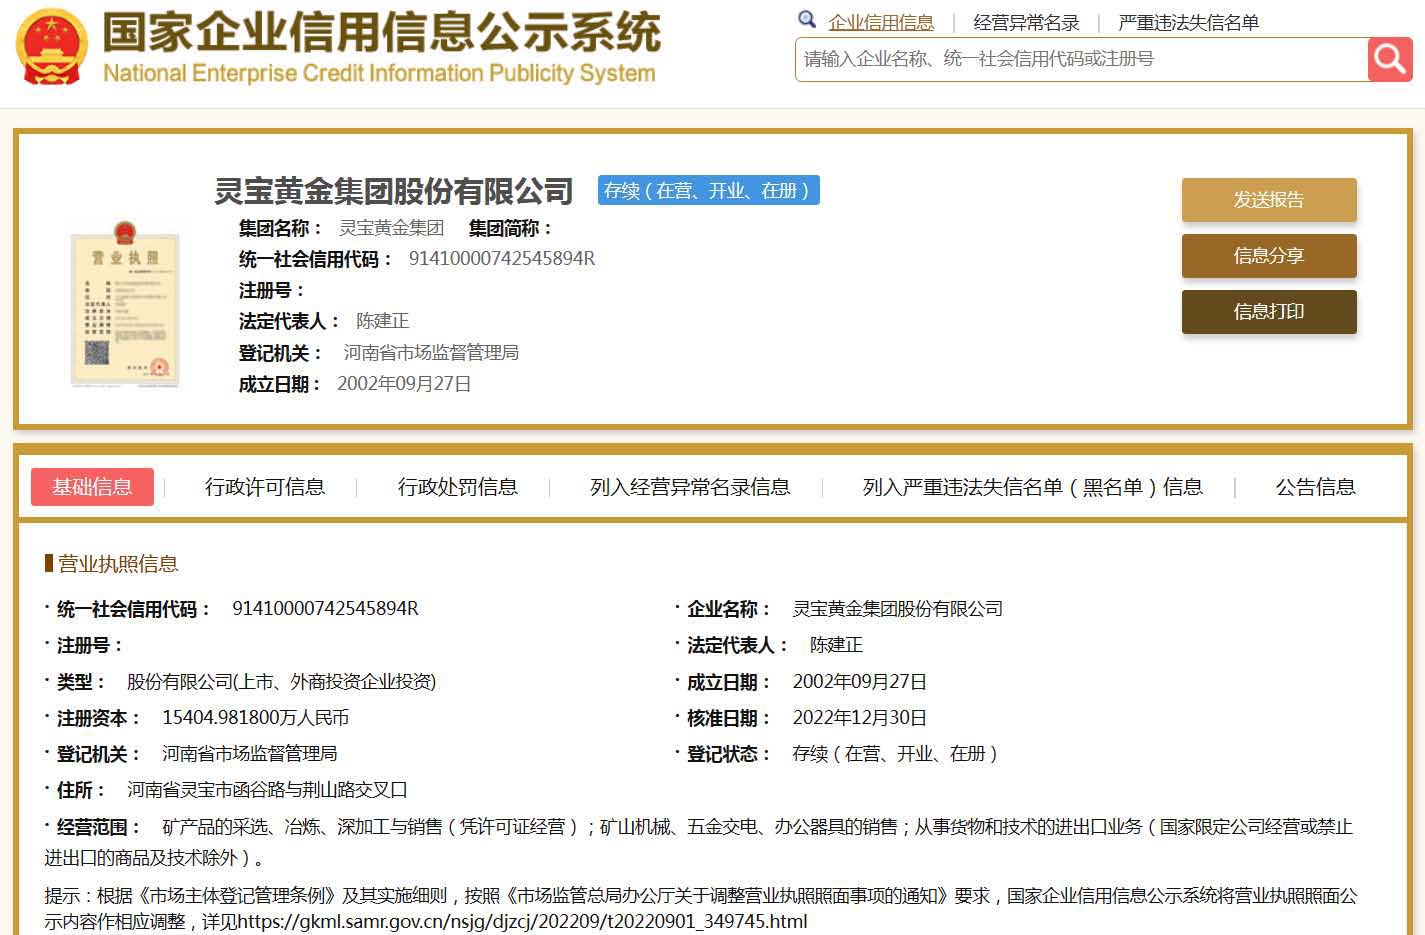
Task: Click the red search magnifier button
Action: point(1389,60)
